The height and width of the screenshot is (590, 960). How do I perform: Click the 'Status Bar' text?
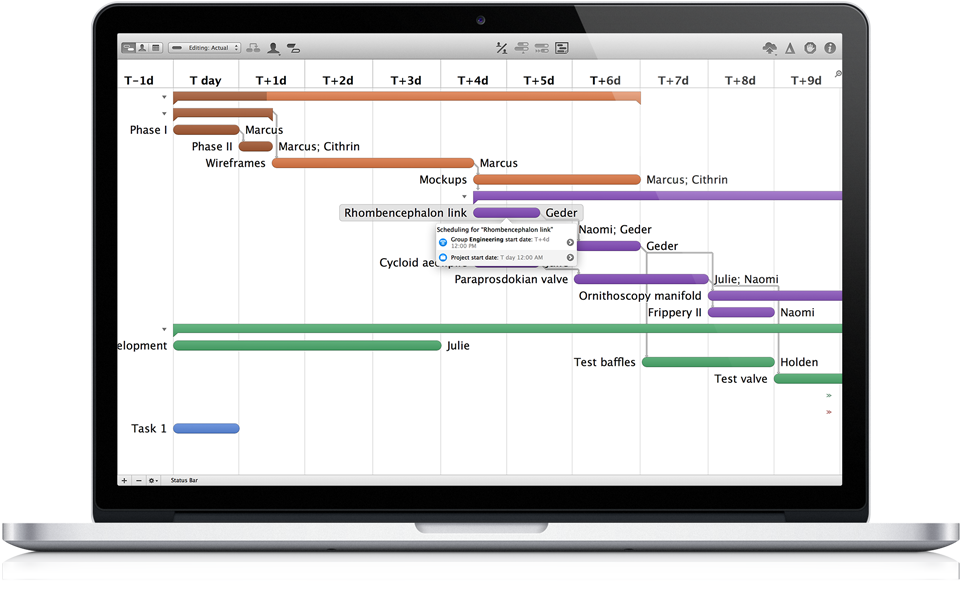(184, 480)
